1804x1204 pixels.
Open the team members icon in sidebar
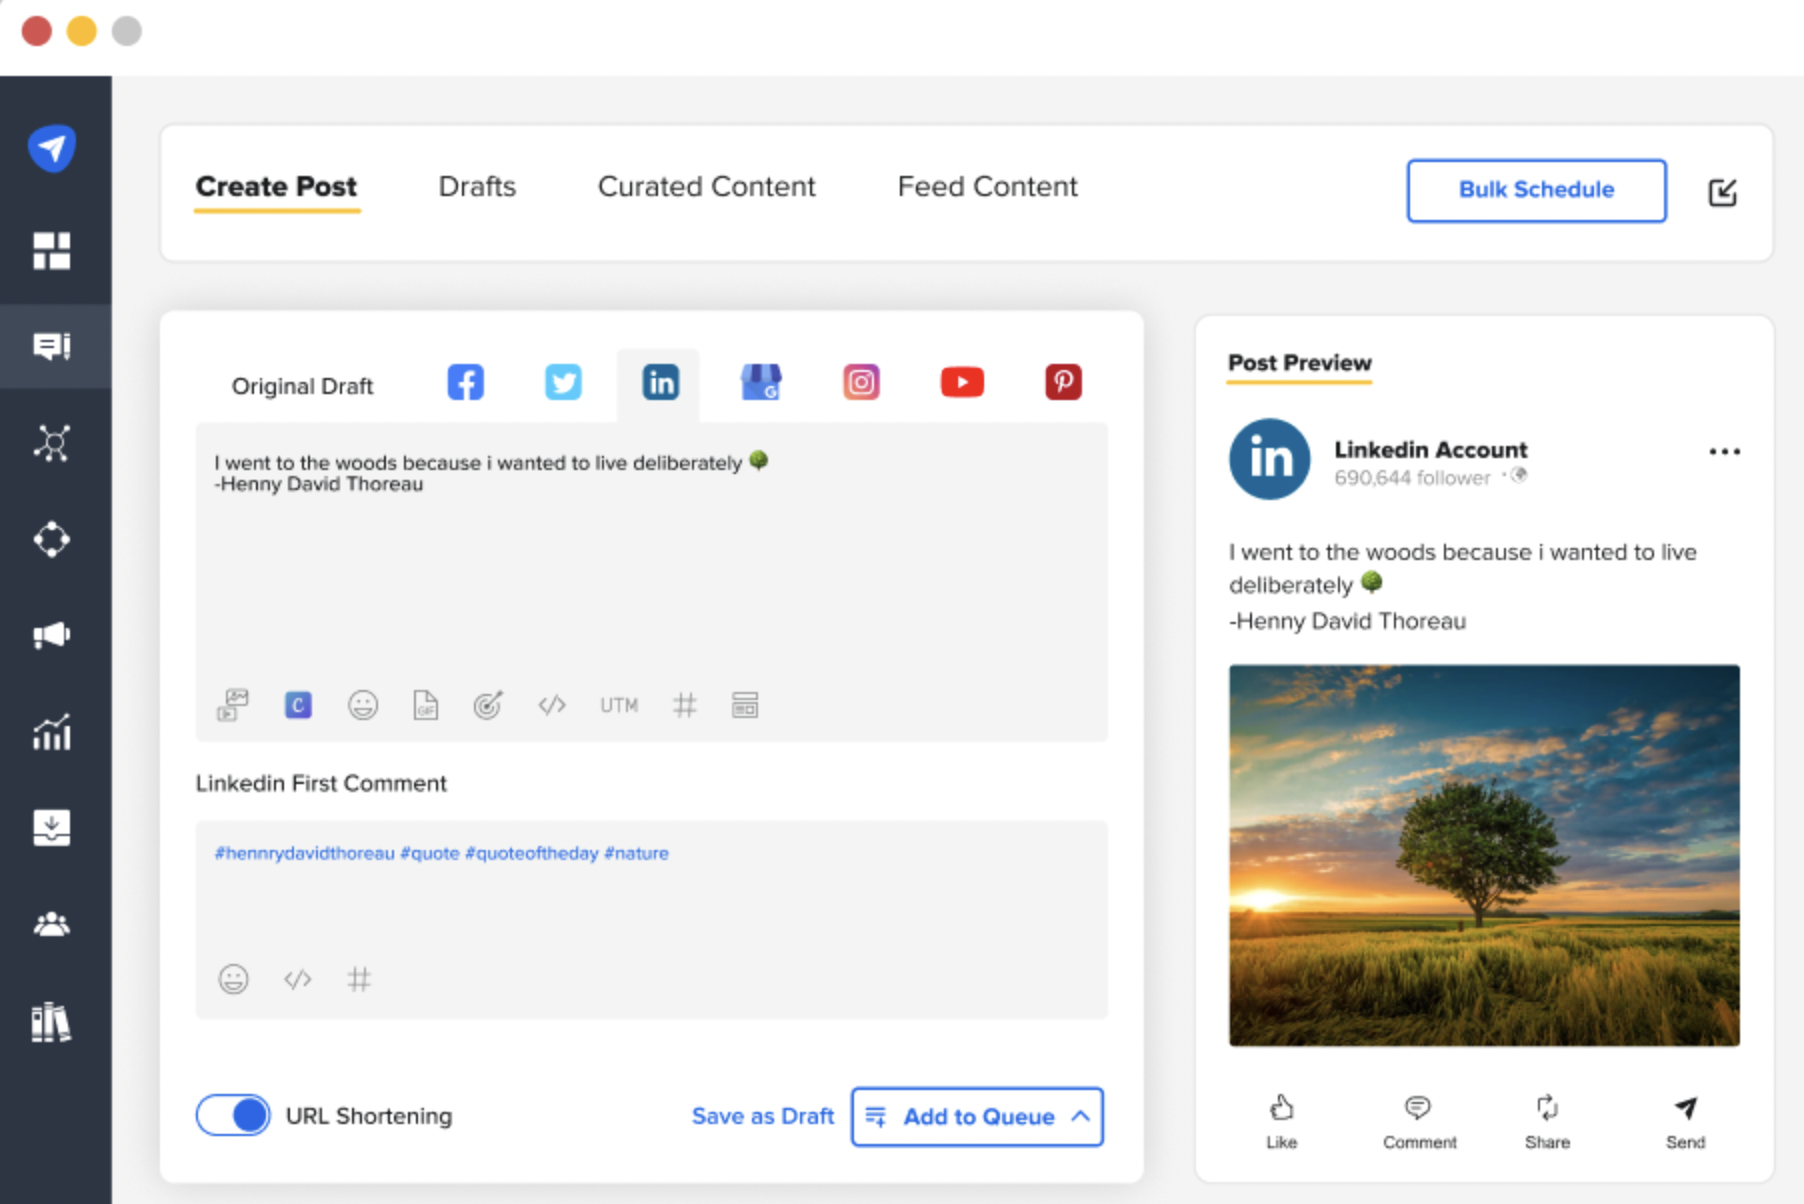52,924
